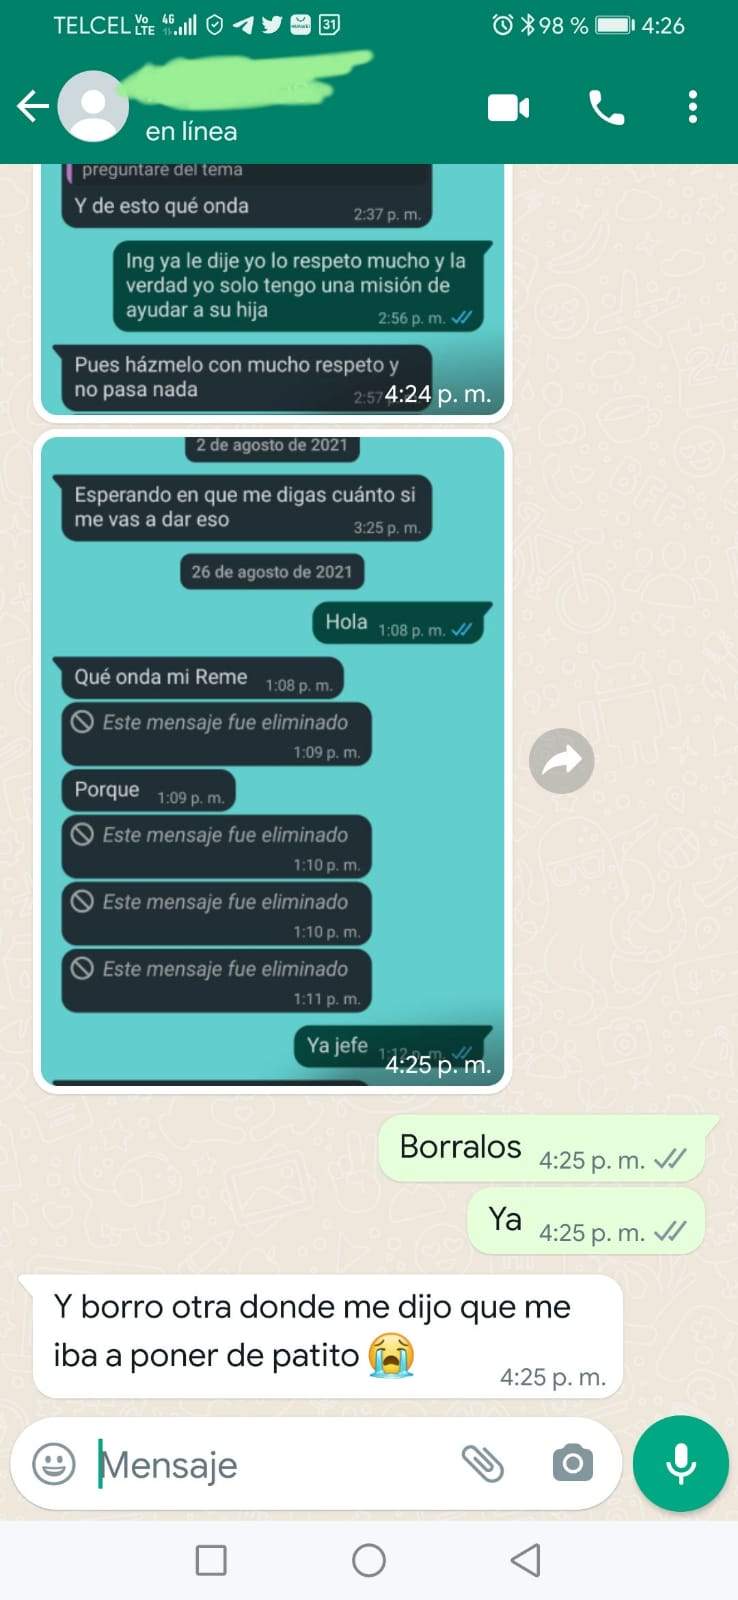Open the three-dot options menu
Image resolution: width=738 pixels, height=1600 pixels.
click(692, 107)
